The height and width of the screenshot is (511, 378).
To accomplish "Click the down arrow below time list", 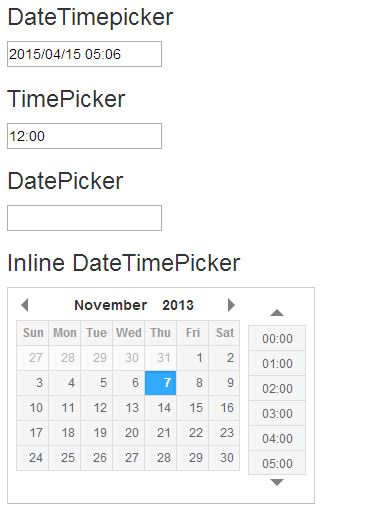I will click(277, 482).
